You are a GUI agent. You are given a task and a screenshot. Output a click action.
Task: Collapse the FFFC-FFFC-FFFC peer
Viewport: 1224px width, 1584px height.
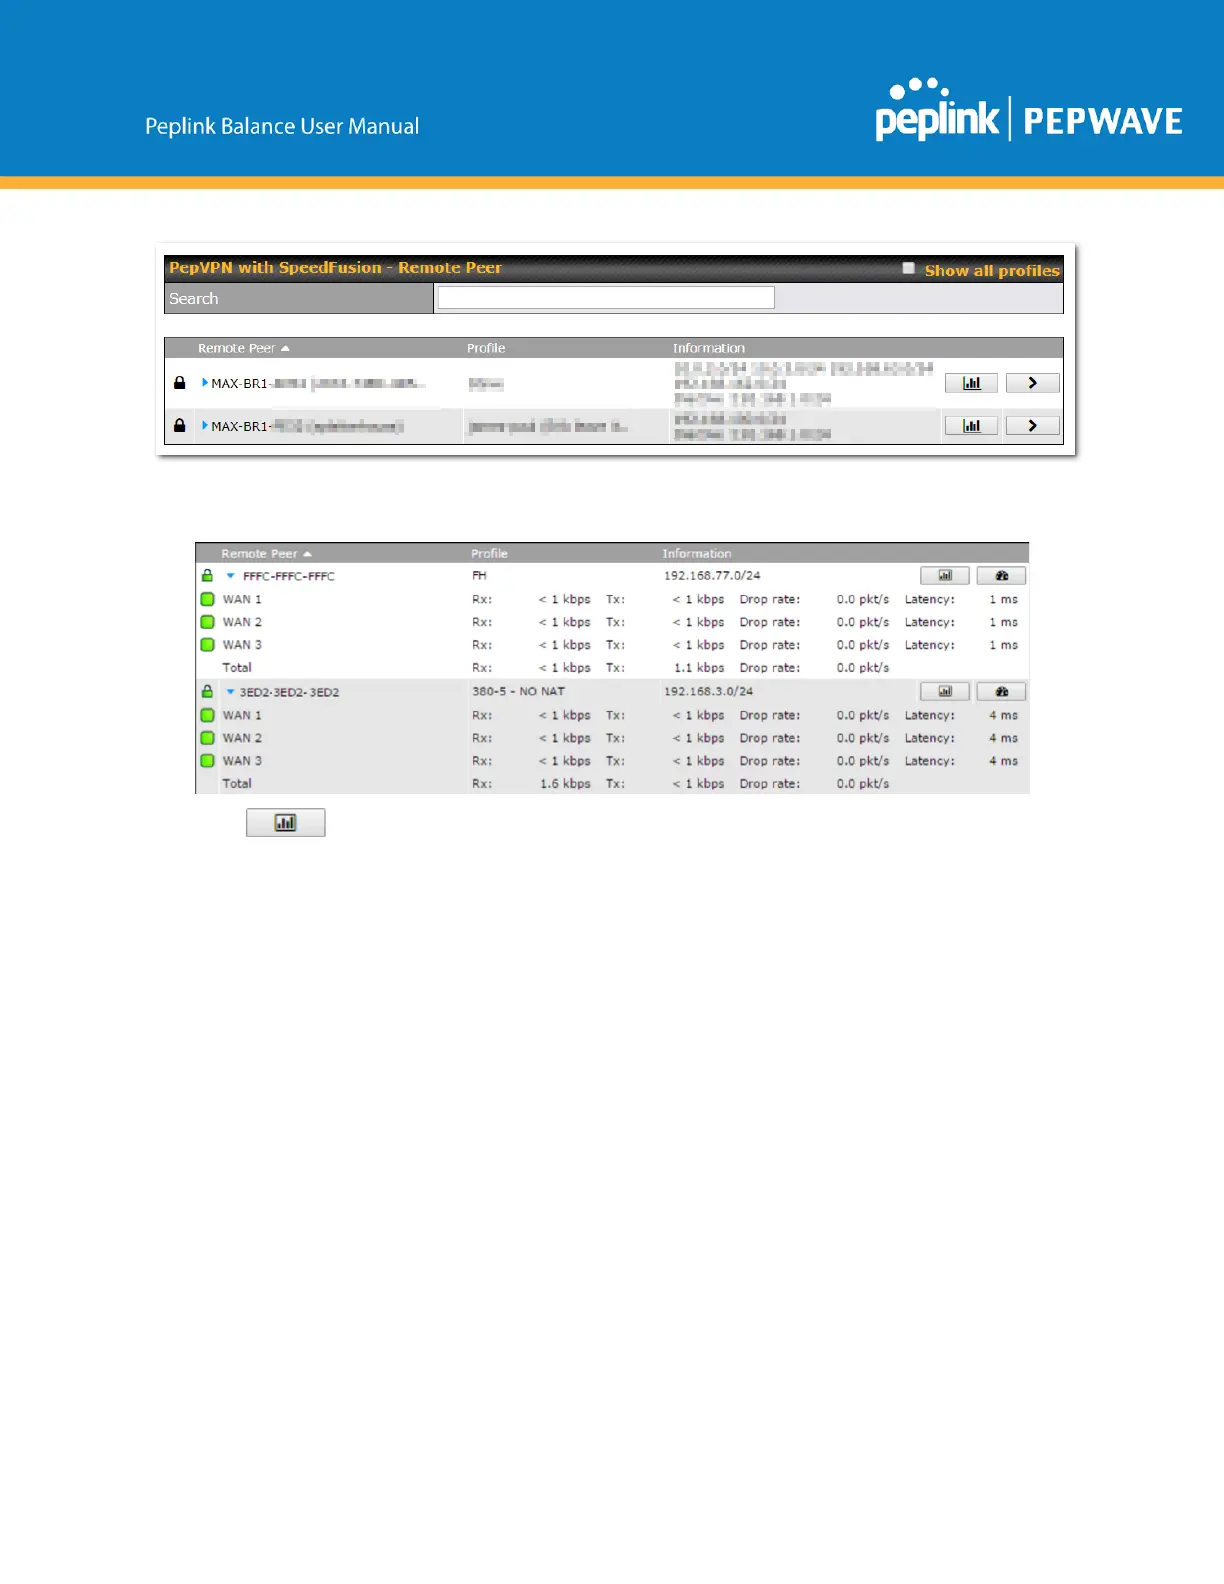click(230, 576)
